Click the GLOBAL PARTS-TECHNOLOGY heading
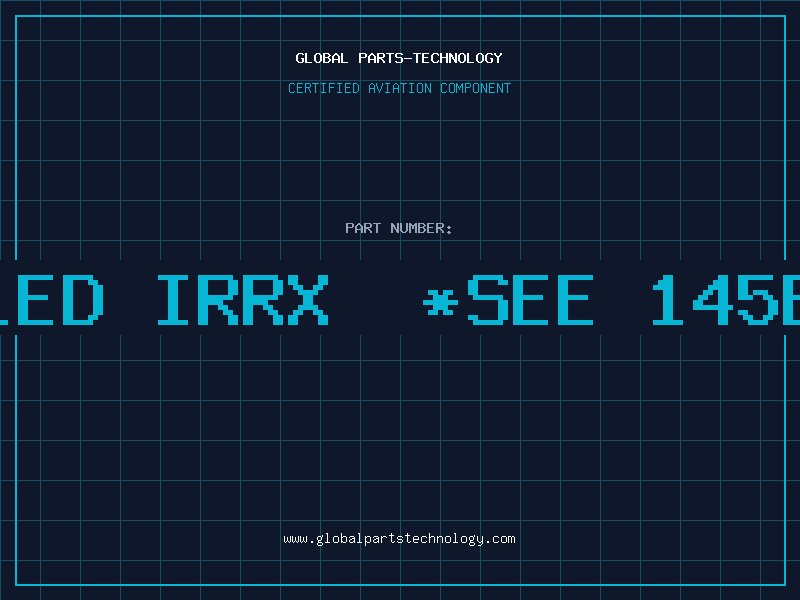Screen dimensions: 800x600 (399, 59)
